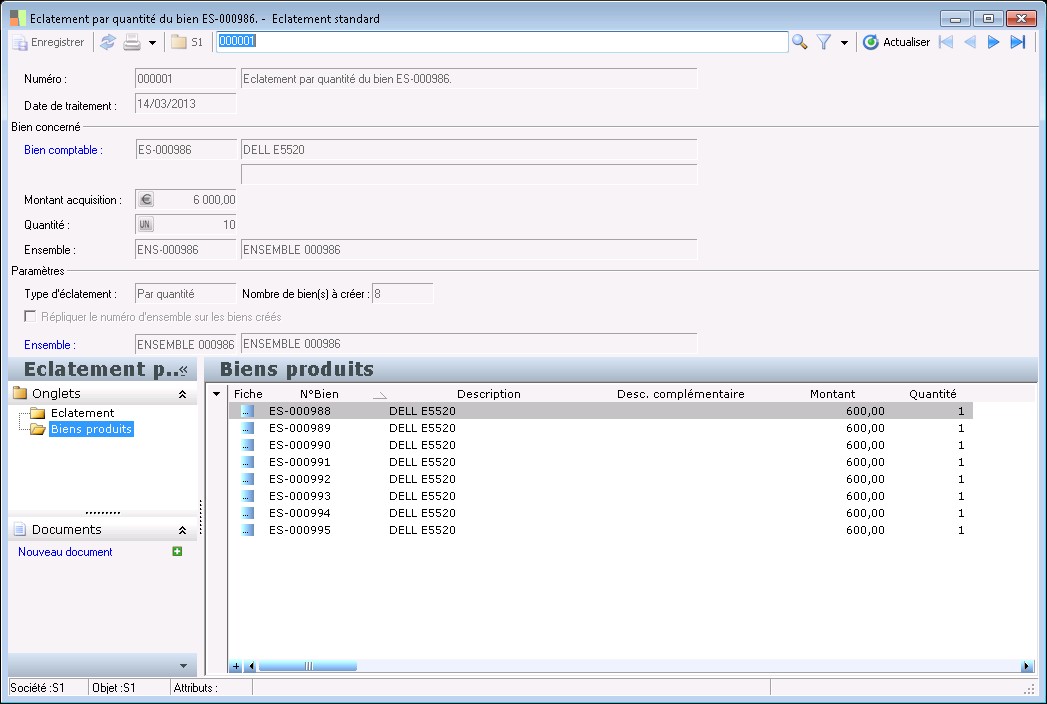Open the print options dropdown arrow
This screenshot has height=704, width=1047.
click(x=152, y=43)
